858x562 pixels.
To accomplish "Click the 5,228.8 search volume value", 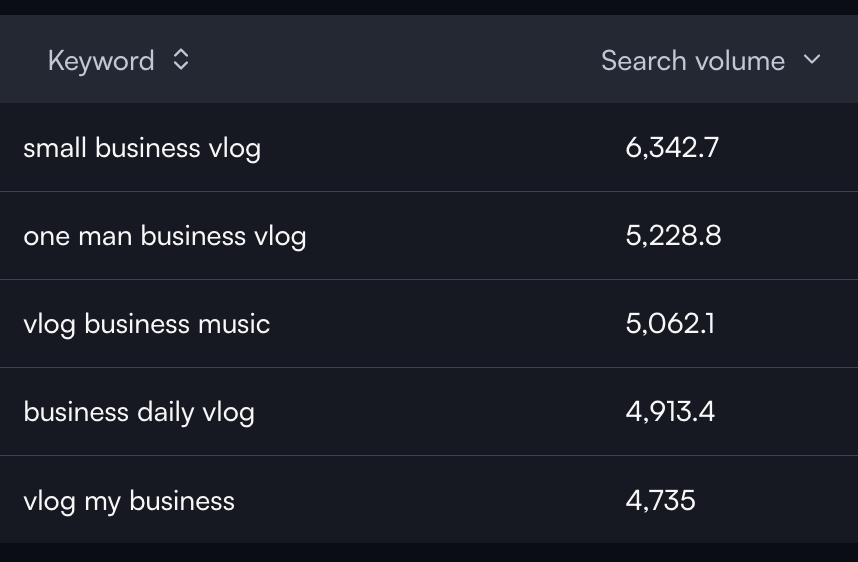I will pyautogui.click(x=673, y=236).
